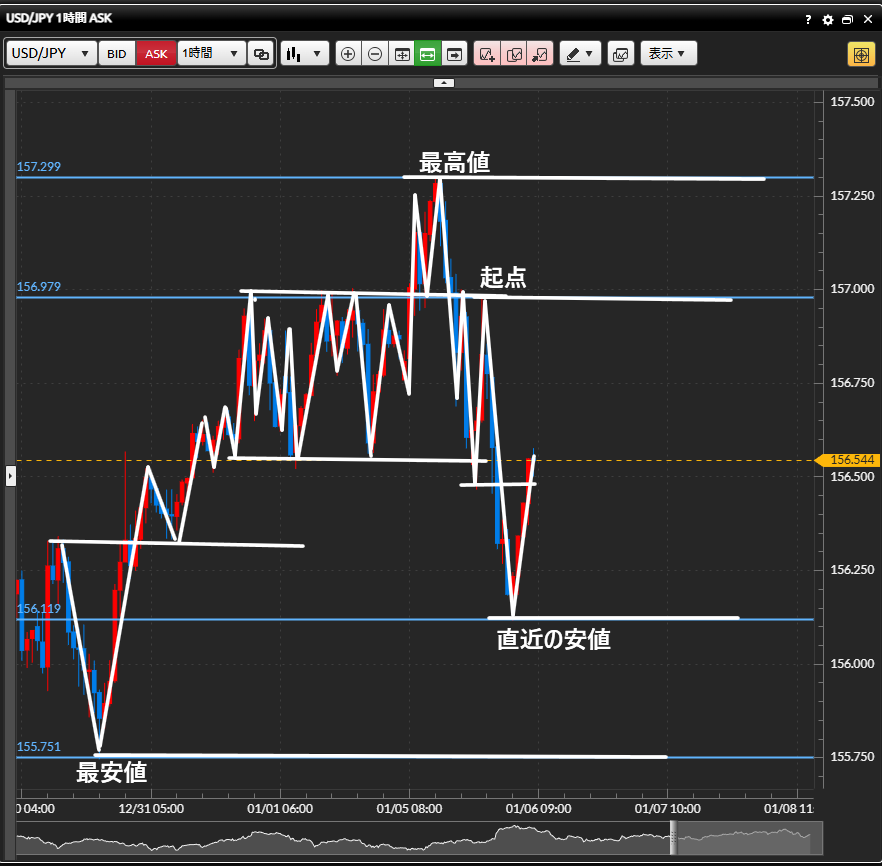Zoom out with the minus magnifier icon

tap(375, 54)
